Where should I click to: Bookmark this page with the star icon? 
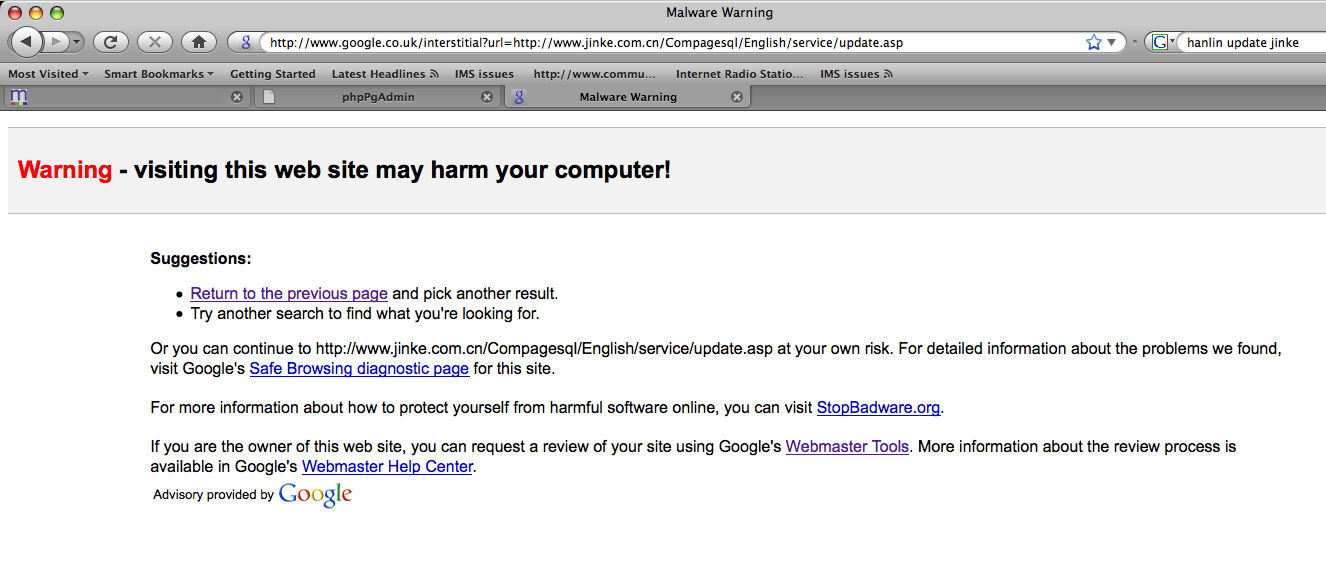coord(1093,42)
